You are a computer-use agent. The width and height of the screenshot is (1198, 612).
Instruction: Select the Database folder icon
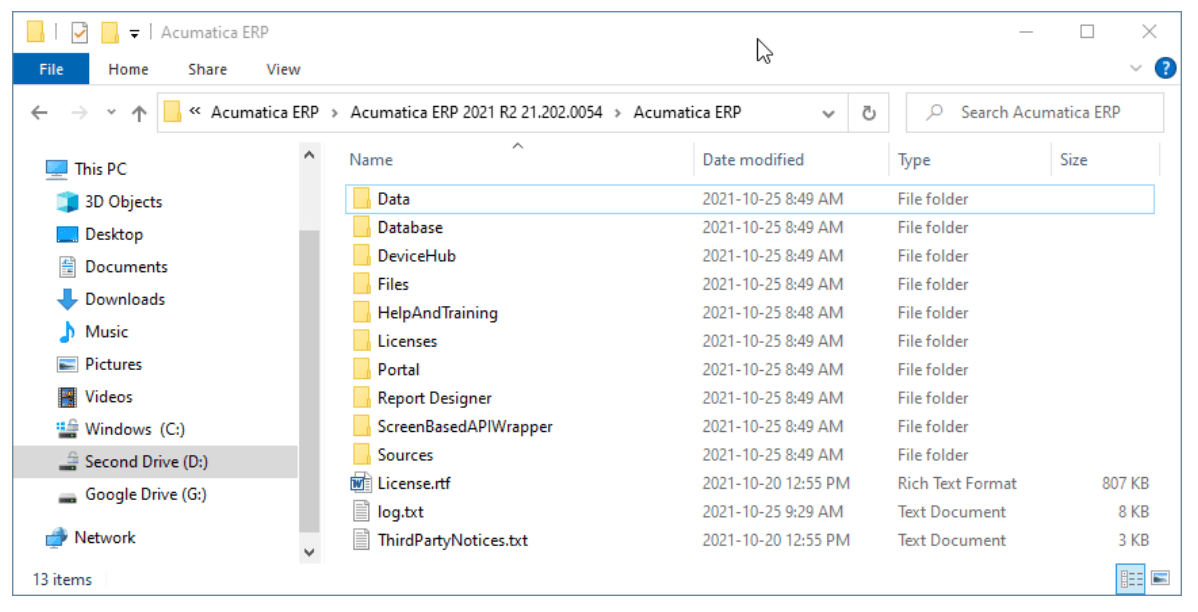click(361, 227)
